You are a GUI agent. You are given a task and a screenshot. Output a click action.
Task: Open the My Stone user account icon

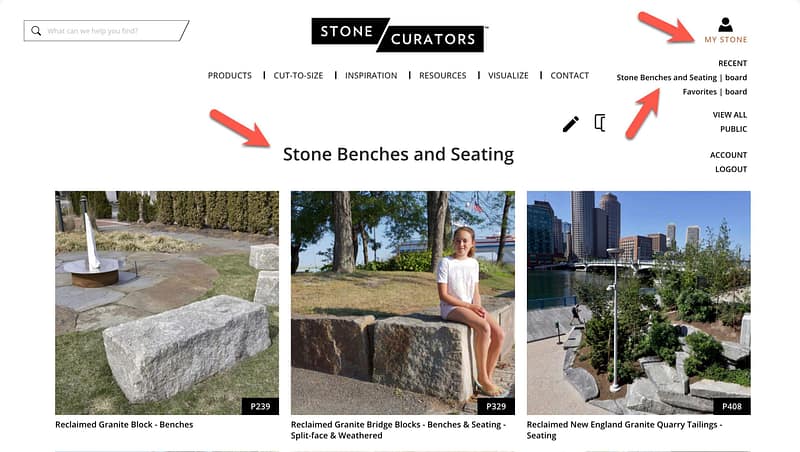[x=725, y=25]
